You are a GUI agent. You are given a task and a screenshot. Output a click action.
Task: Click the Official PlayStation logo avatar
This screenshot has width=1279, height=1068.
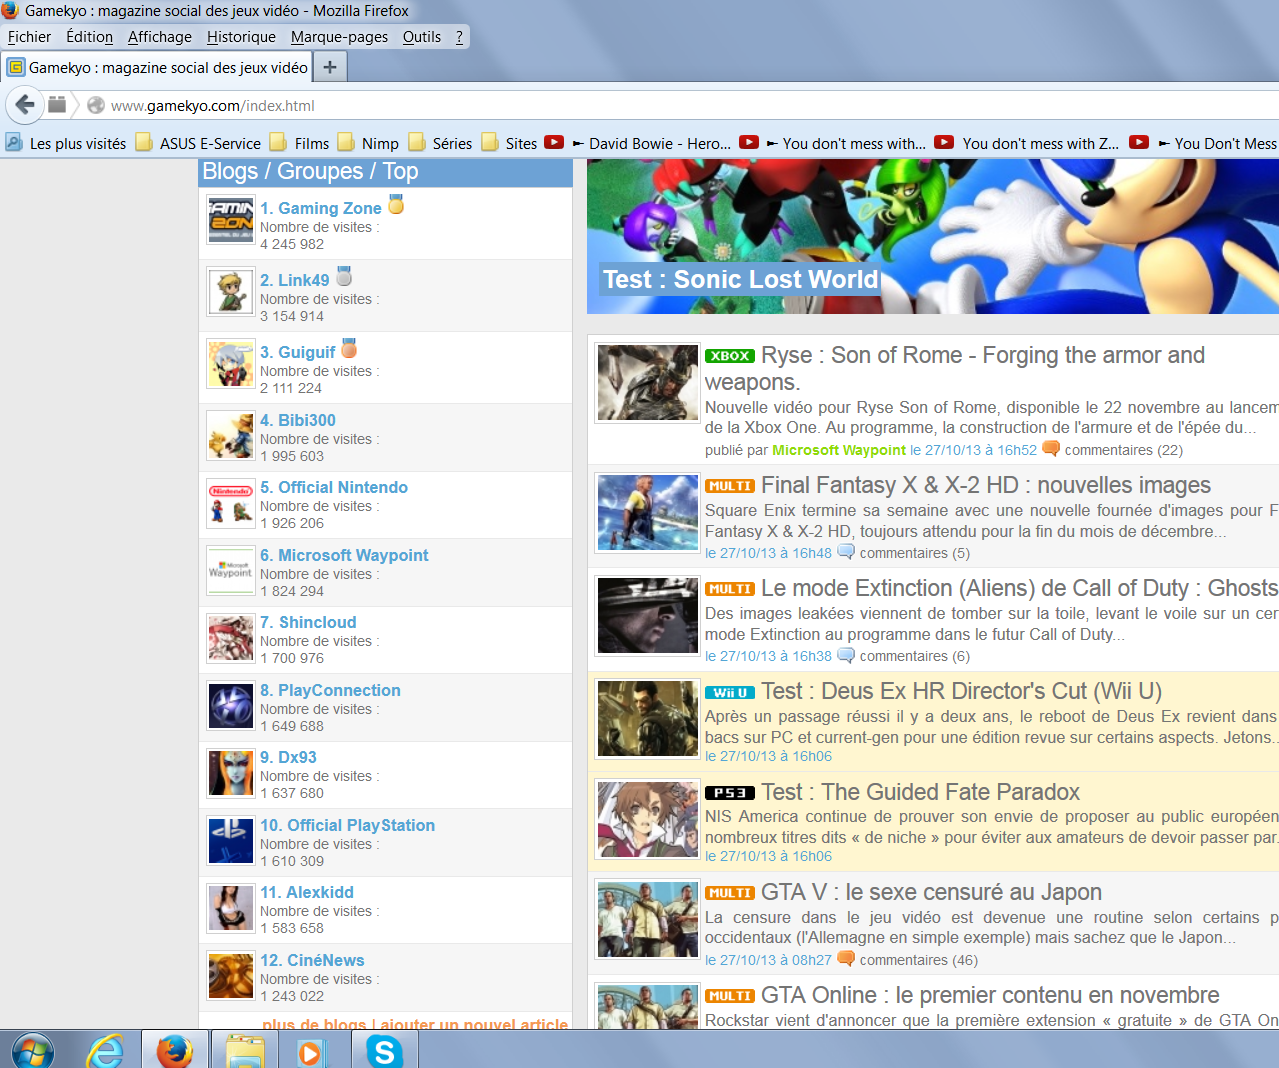(231, 841)
